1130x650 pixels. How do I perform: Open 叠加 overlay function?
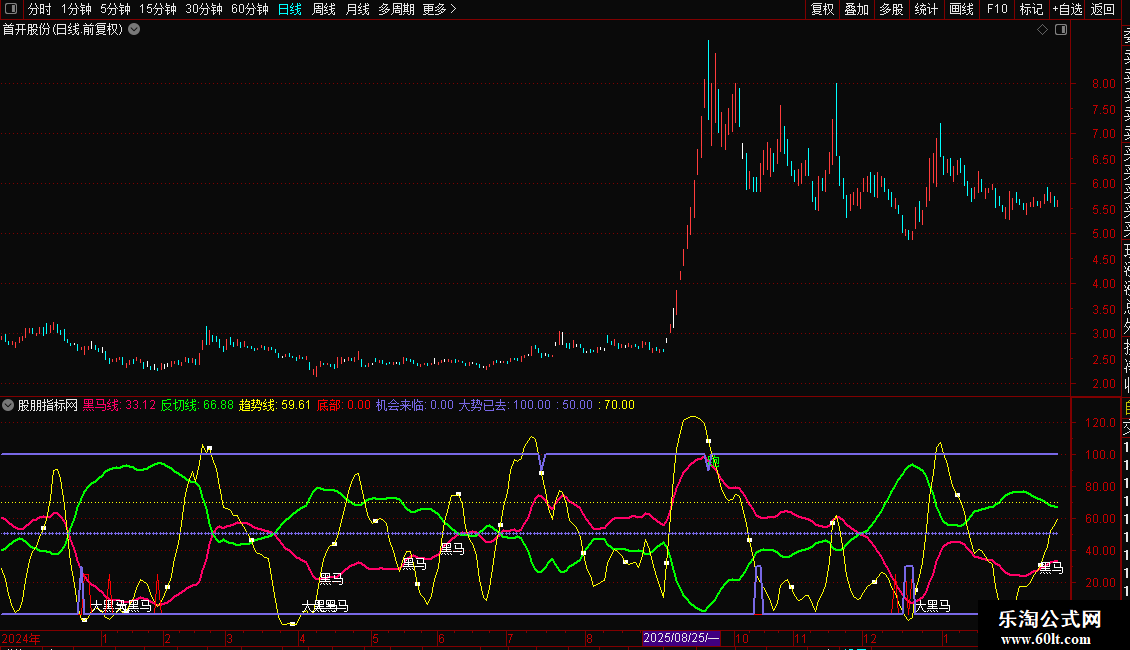[856, 10]
